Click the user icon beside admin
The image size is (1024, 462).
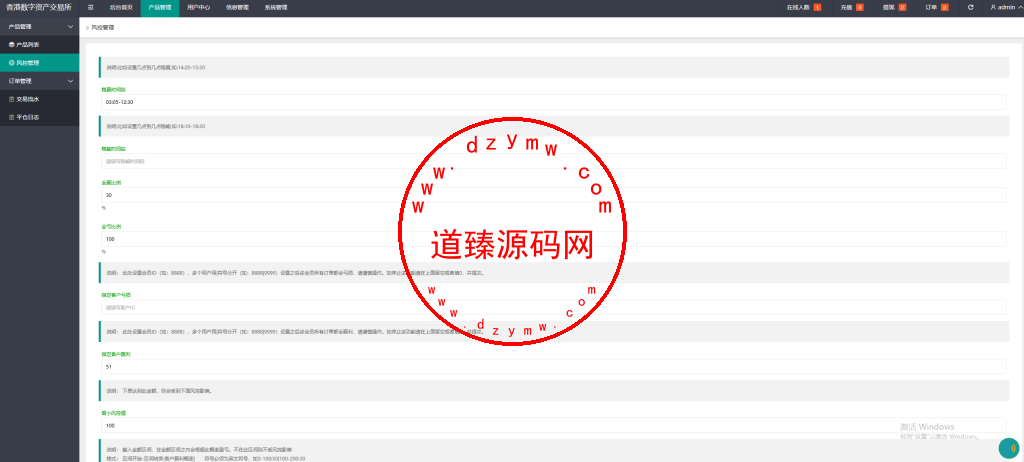pyautogui.click(x=994, y=8)
